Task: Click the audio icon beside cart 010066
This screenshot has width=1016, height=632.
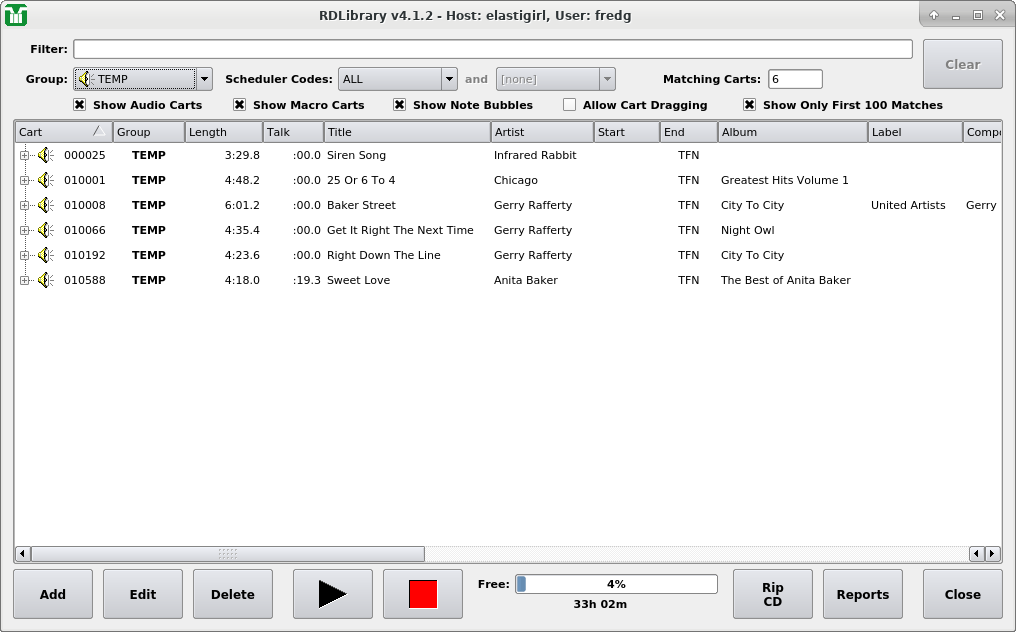Action: point(45,230)
